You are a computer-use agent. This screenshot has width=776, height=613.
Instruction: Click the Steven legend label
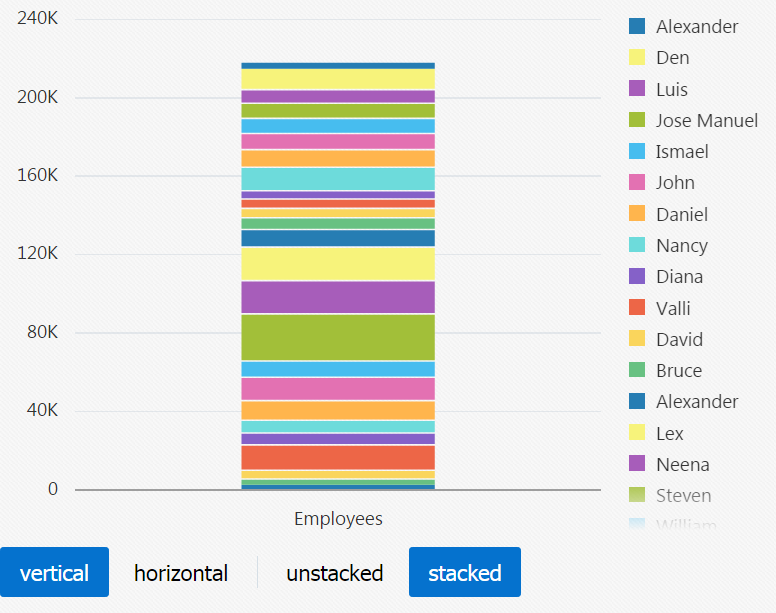pos(683,496)
